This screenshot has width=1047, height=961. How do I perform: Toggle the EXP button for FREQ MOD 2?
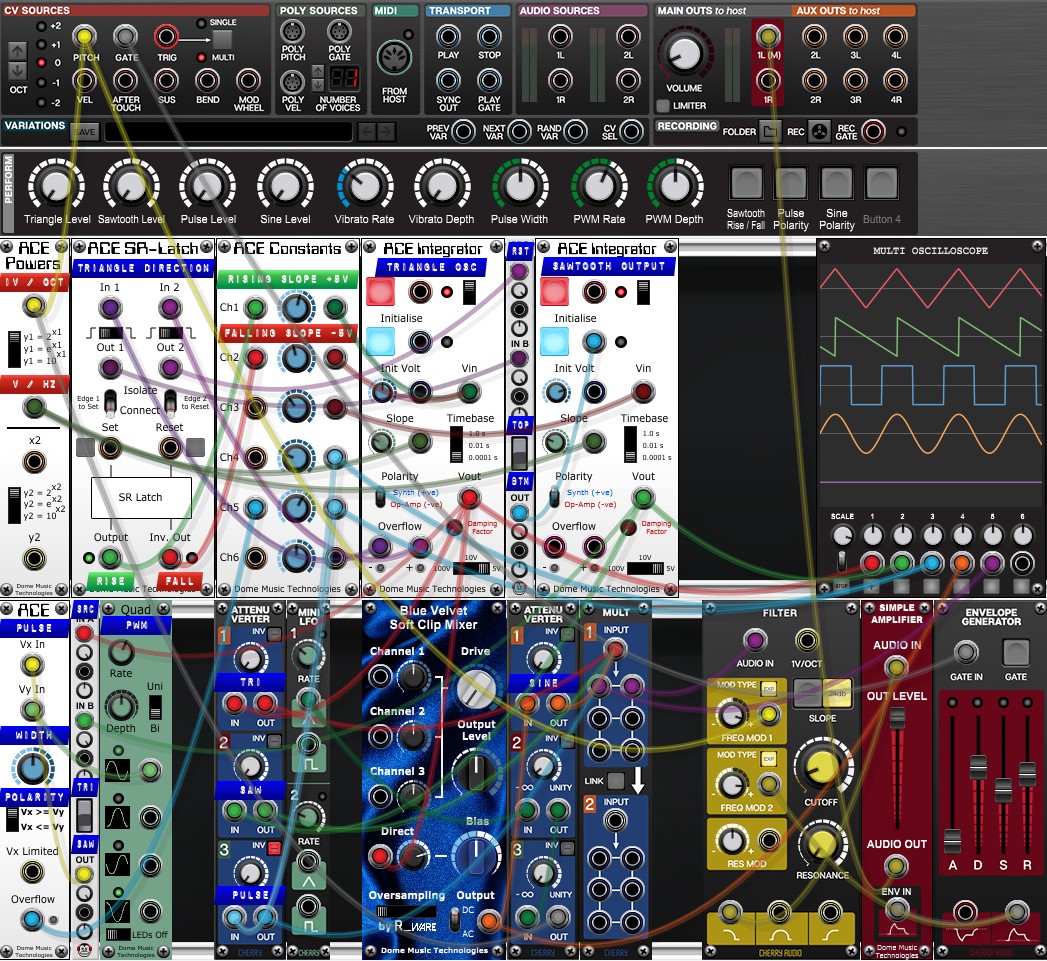click(769, 759)
